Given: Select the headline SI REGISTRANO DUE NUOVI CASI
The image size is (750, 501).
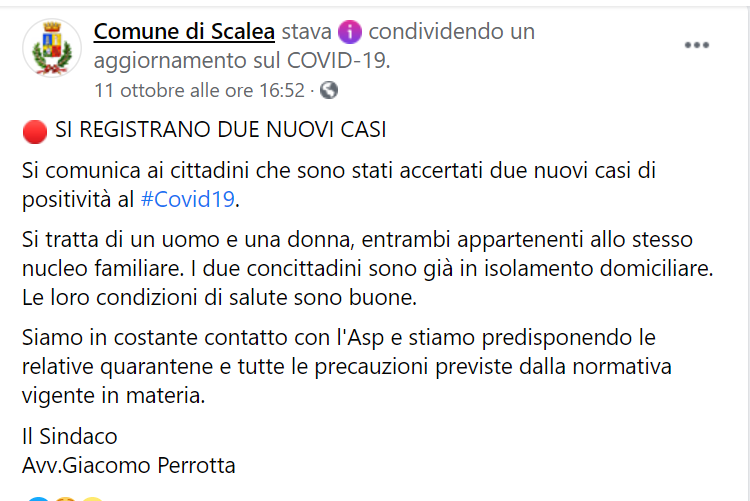Looking at the screenshot, I should coord(221,130).
